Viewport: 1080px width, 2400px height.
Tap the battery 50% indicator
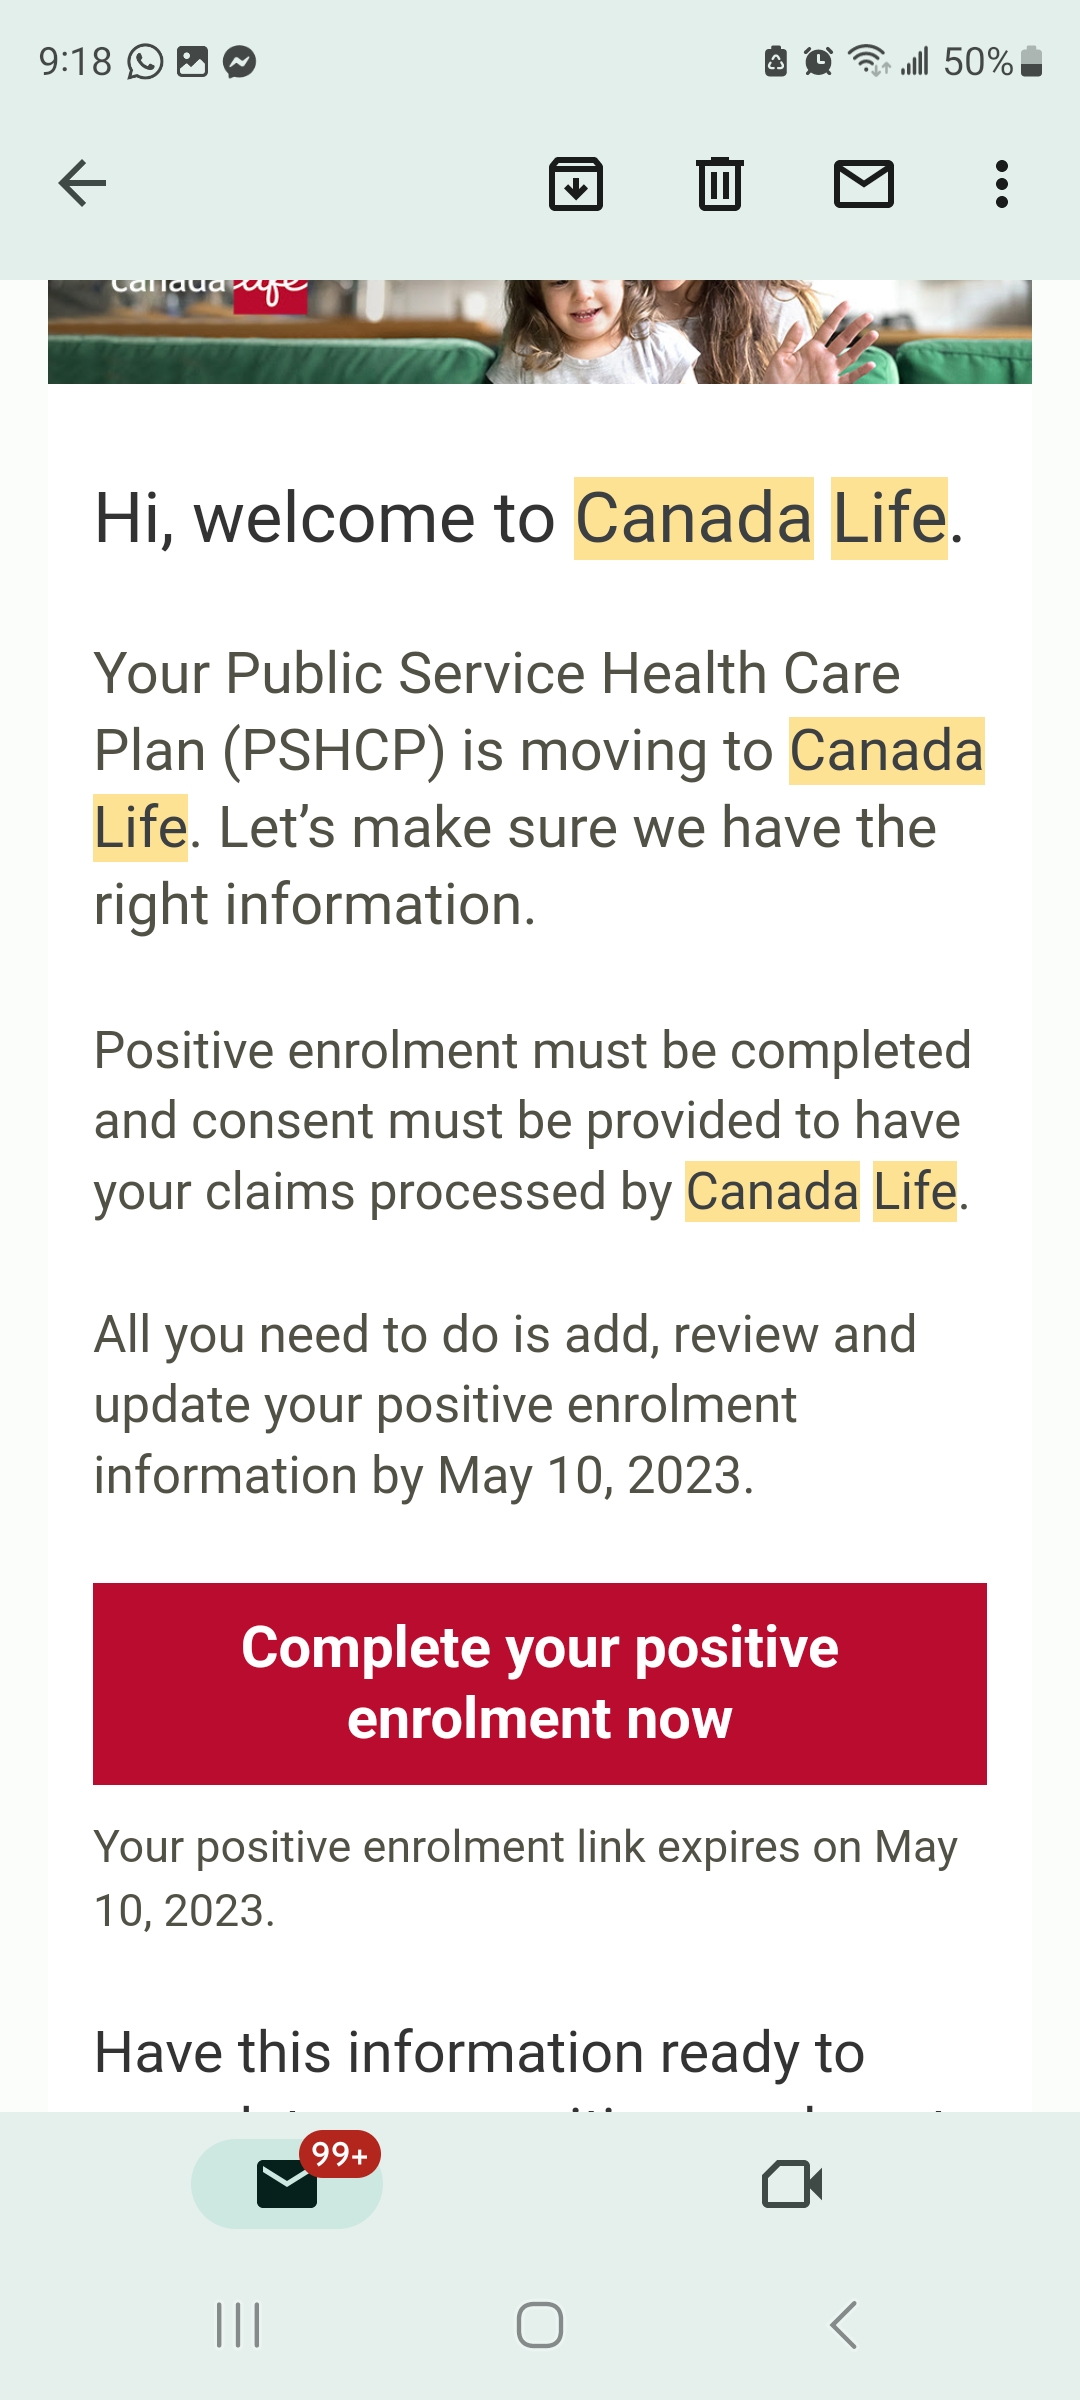(992, 62)
